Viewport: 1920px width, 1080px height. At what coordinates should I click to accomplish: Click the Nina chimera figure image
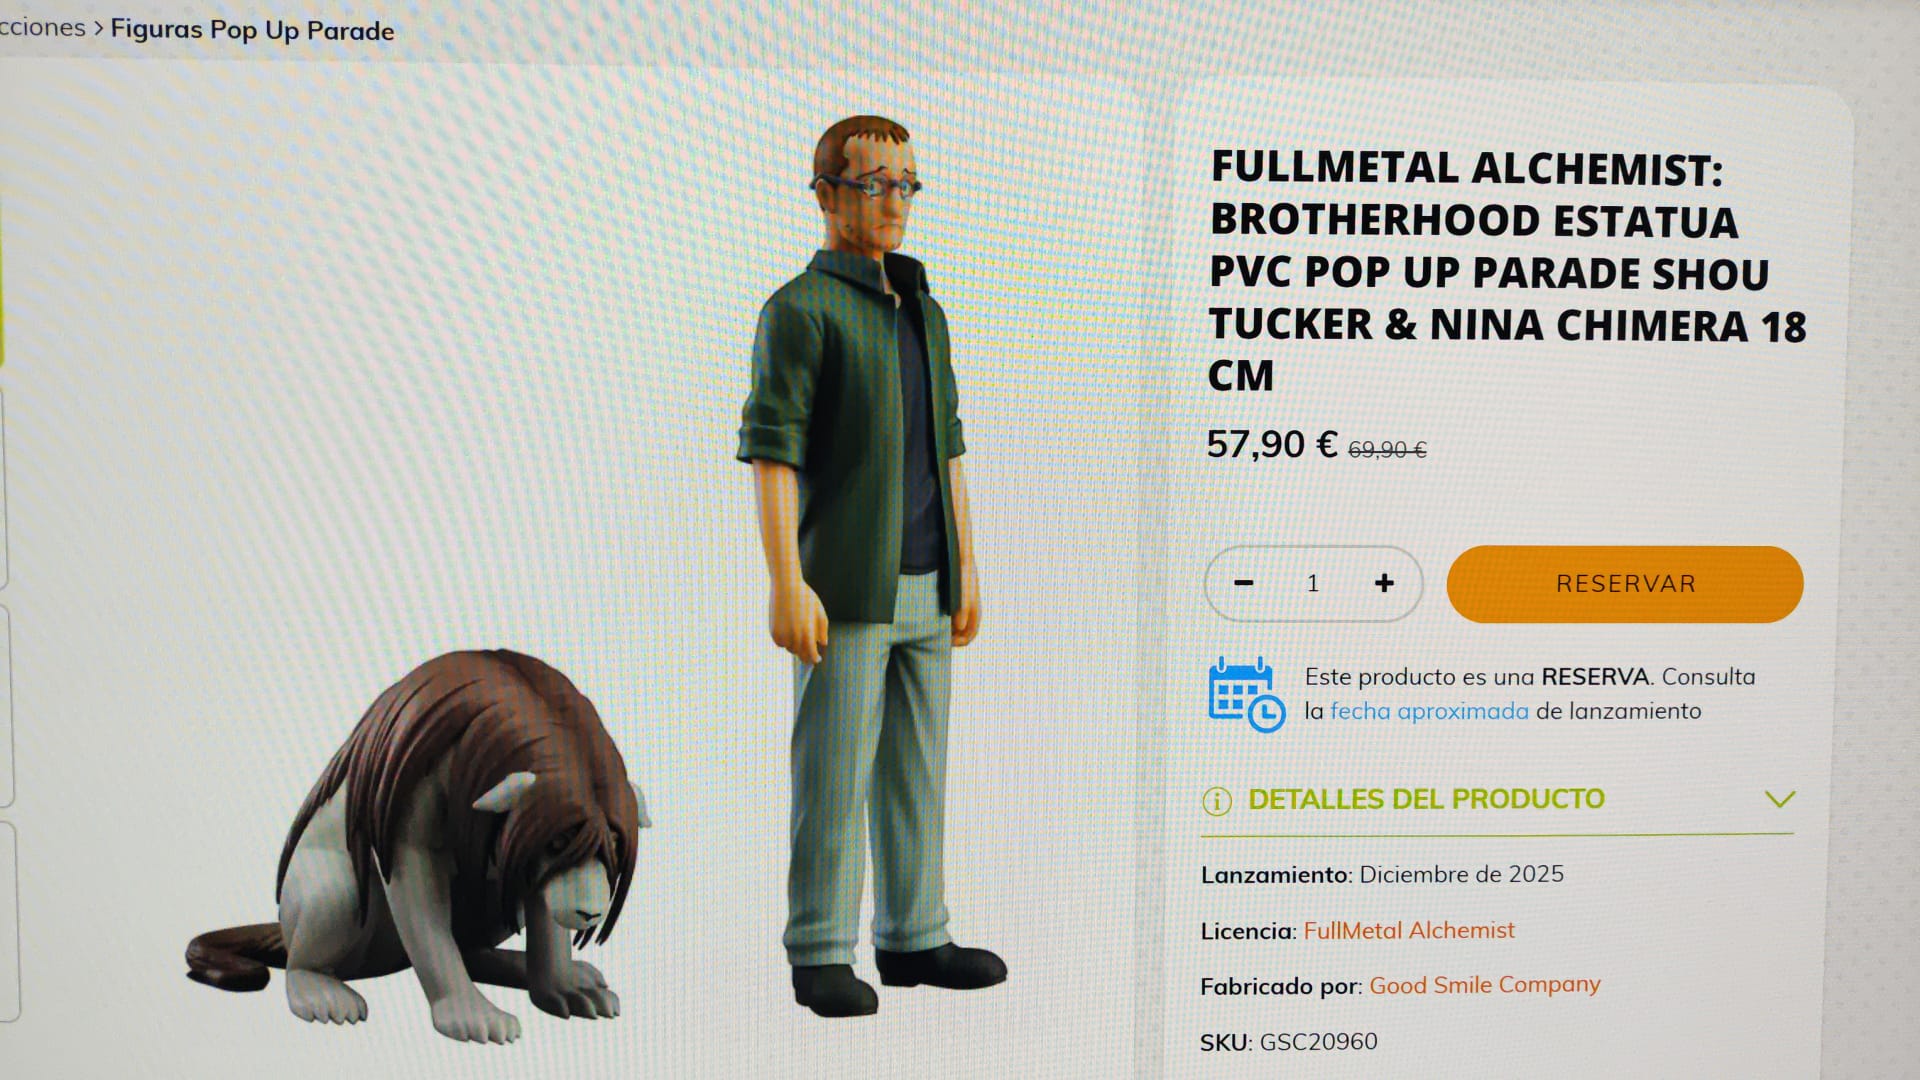pyautogui.click(x=415, y=845)
